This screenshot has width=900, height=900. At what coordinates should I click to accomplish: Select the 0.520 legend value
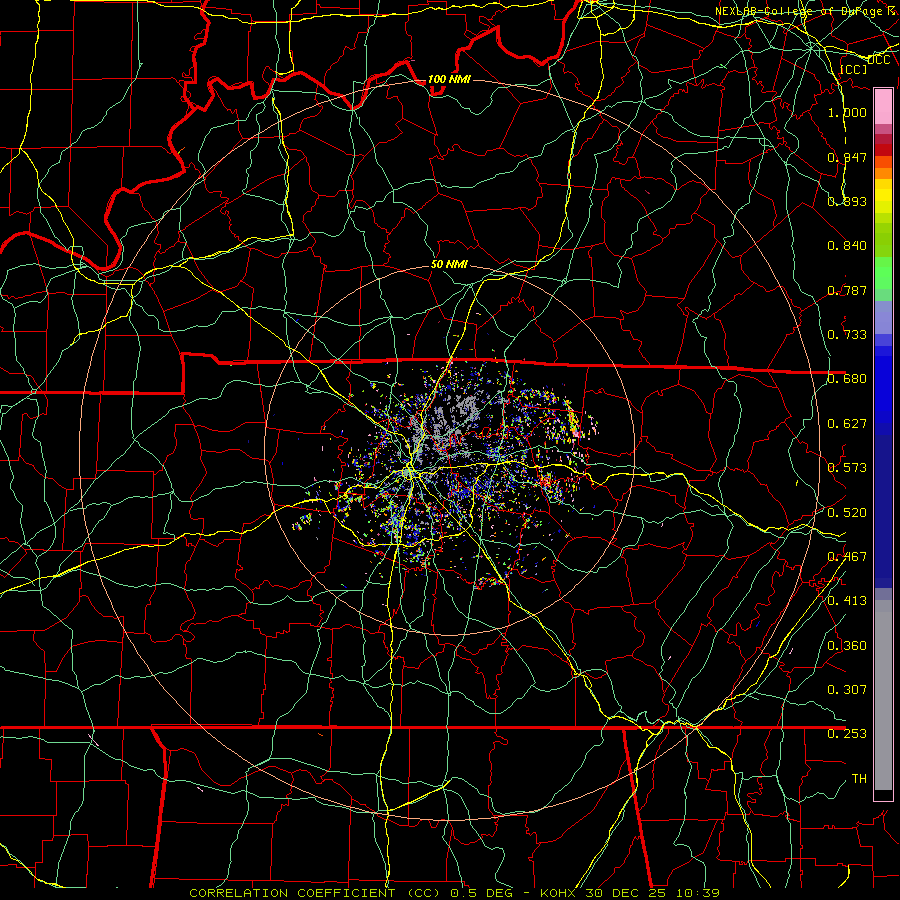(847, 513)
